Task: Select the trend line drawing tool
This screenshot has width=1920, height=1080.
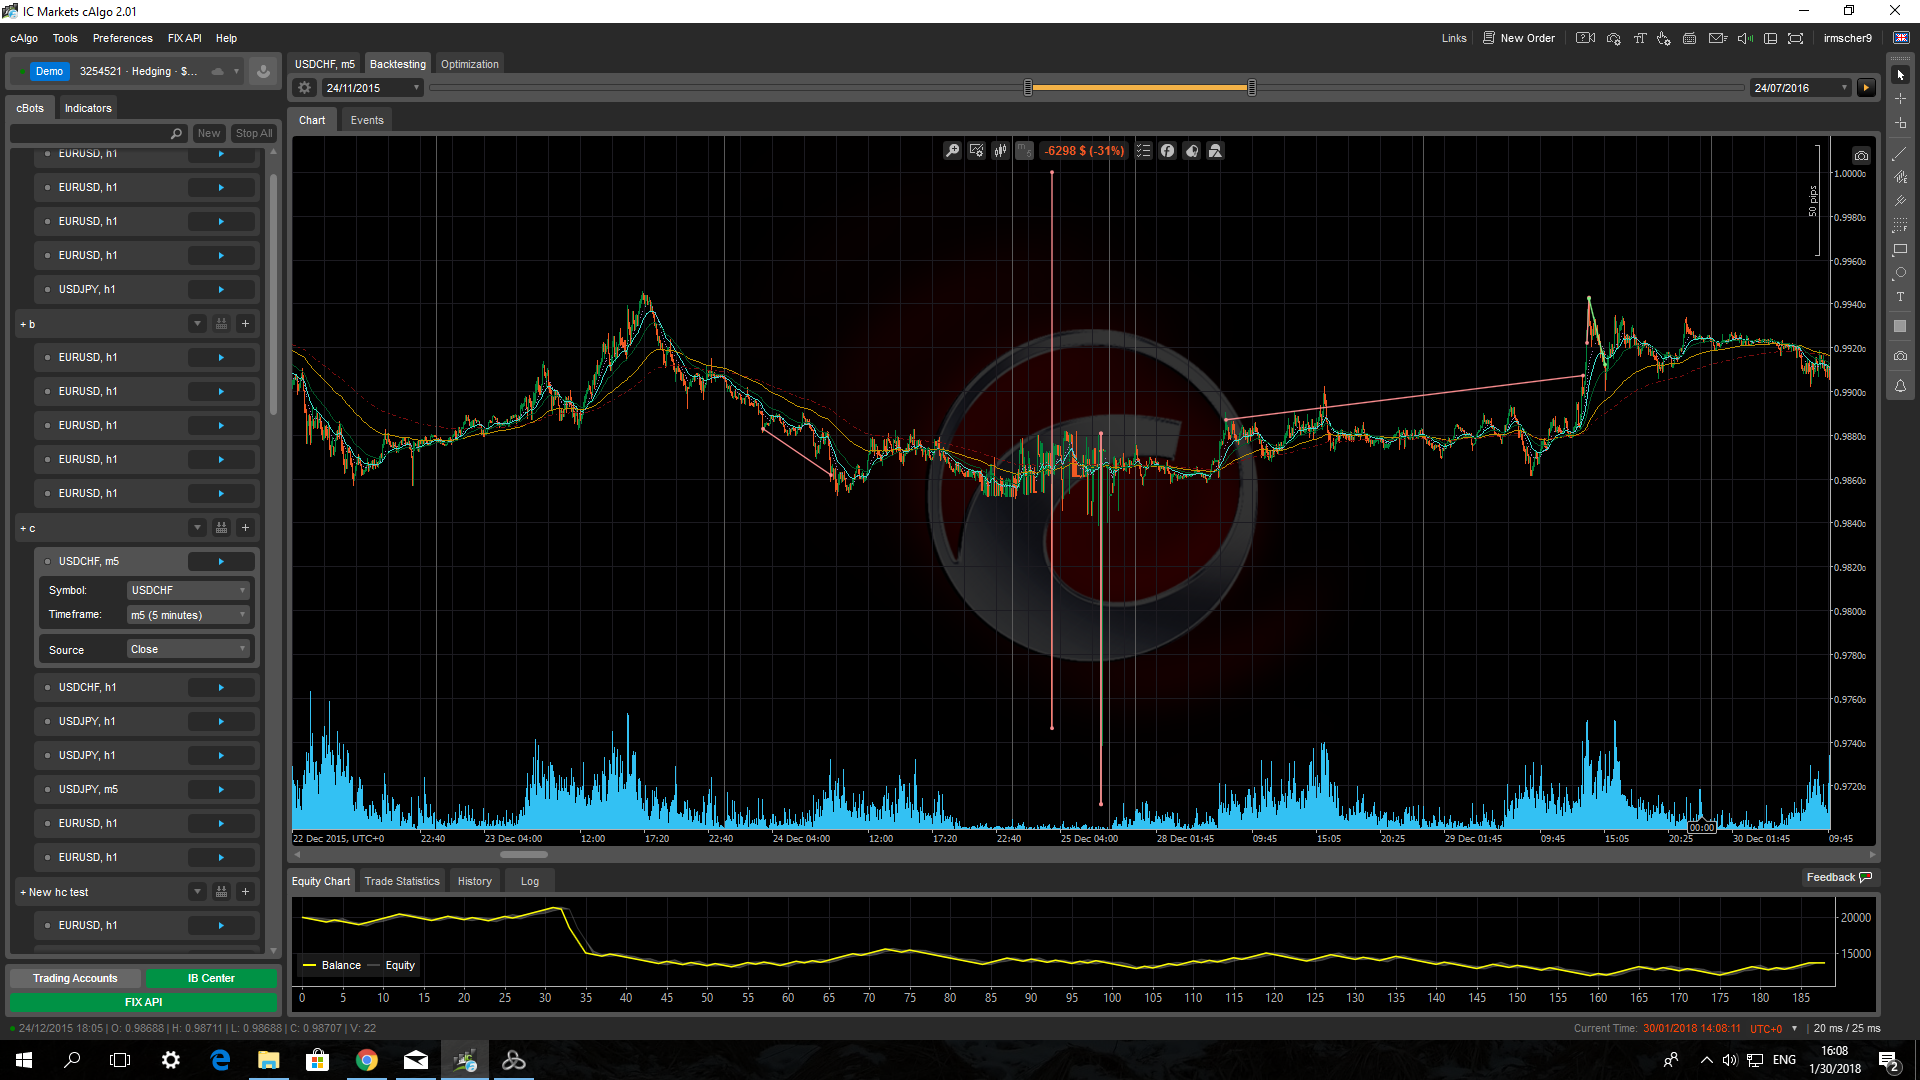Action: pyautogui.click(x=1900, y=154)
